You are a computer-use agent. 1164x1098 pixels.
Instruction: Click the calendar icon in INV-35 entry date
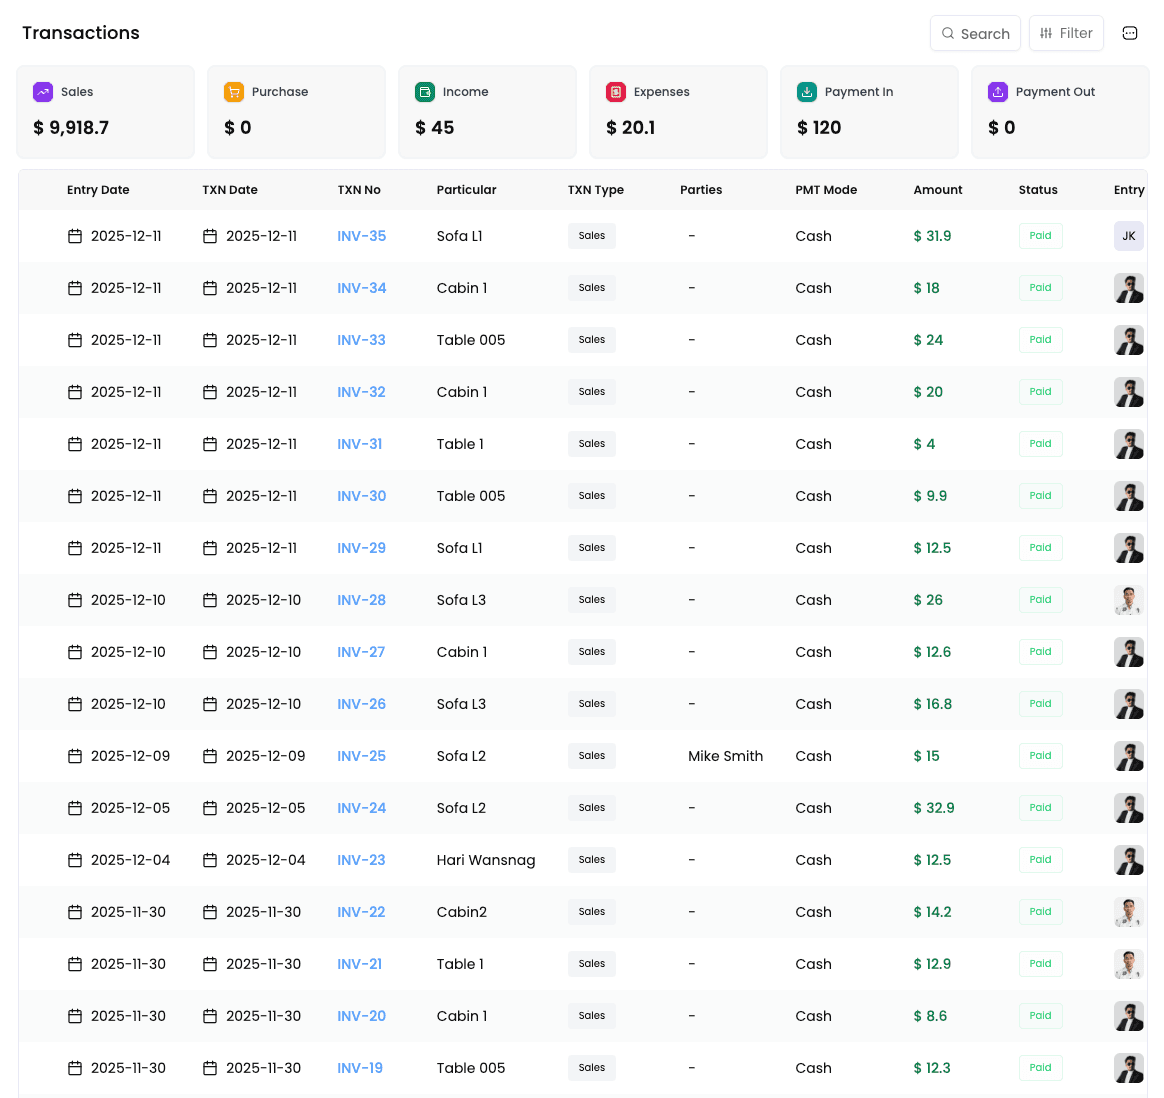click(x=75, y=236)
